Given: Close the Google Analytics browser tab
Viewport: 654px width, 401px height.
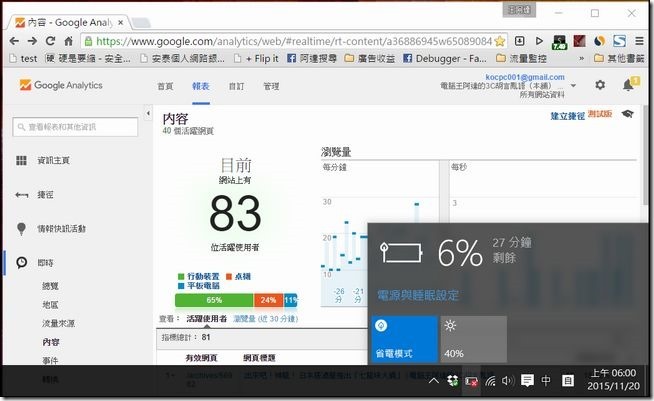Looking at the screenshot, I should tap(121, 23).
